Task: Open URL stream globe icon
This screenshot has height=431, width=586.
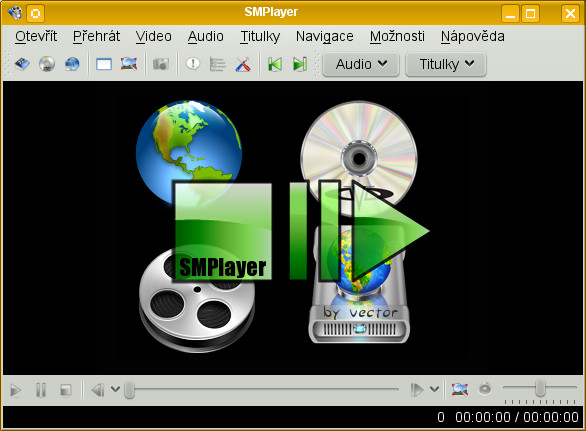Action: (72, 64)
